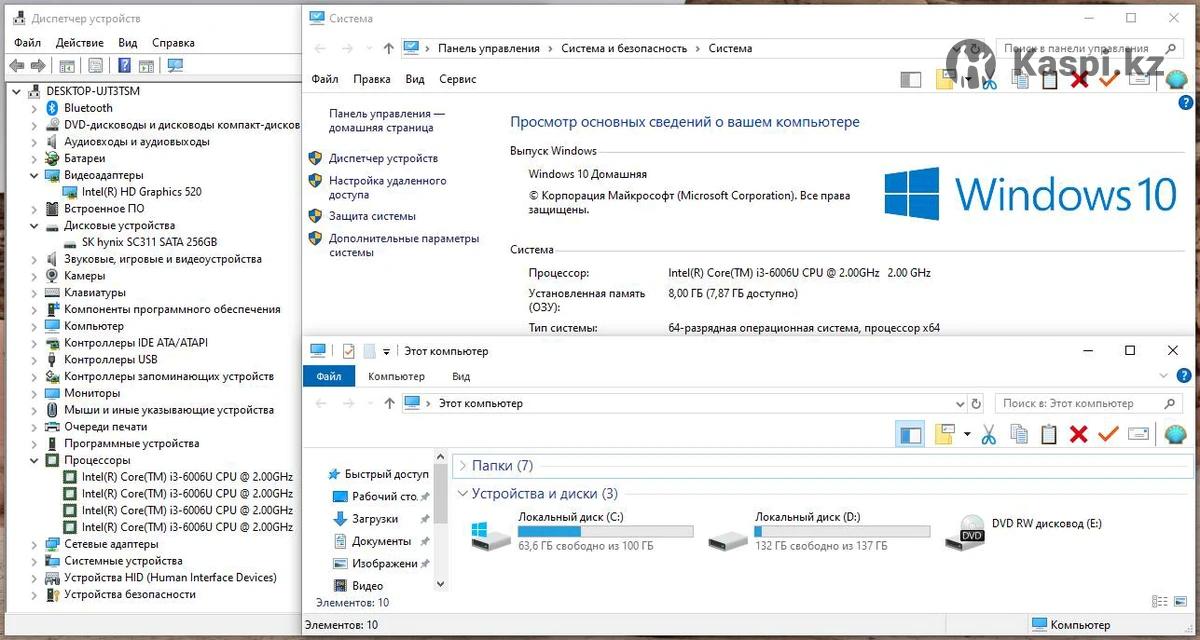Select Документы in Quick Access pane
The width and height of the screenshot is (1200, 640).
(x=381, y=541)
